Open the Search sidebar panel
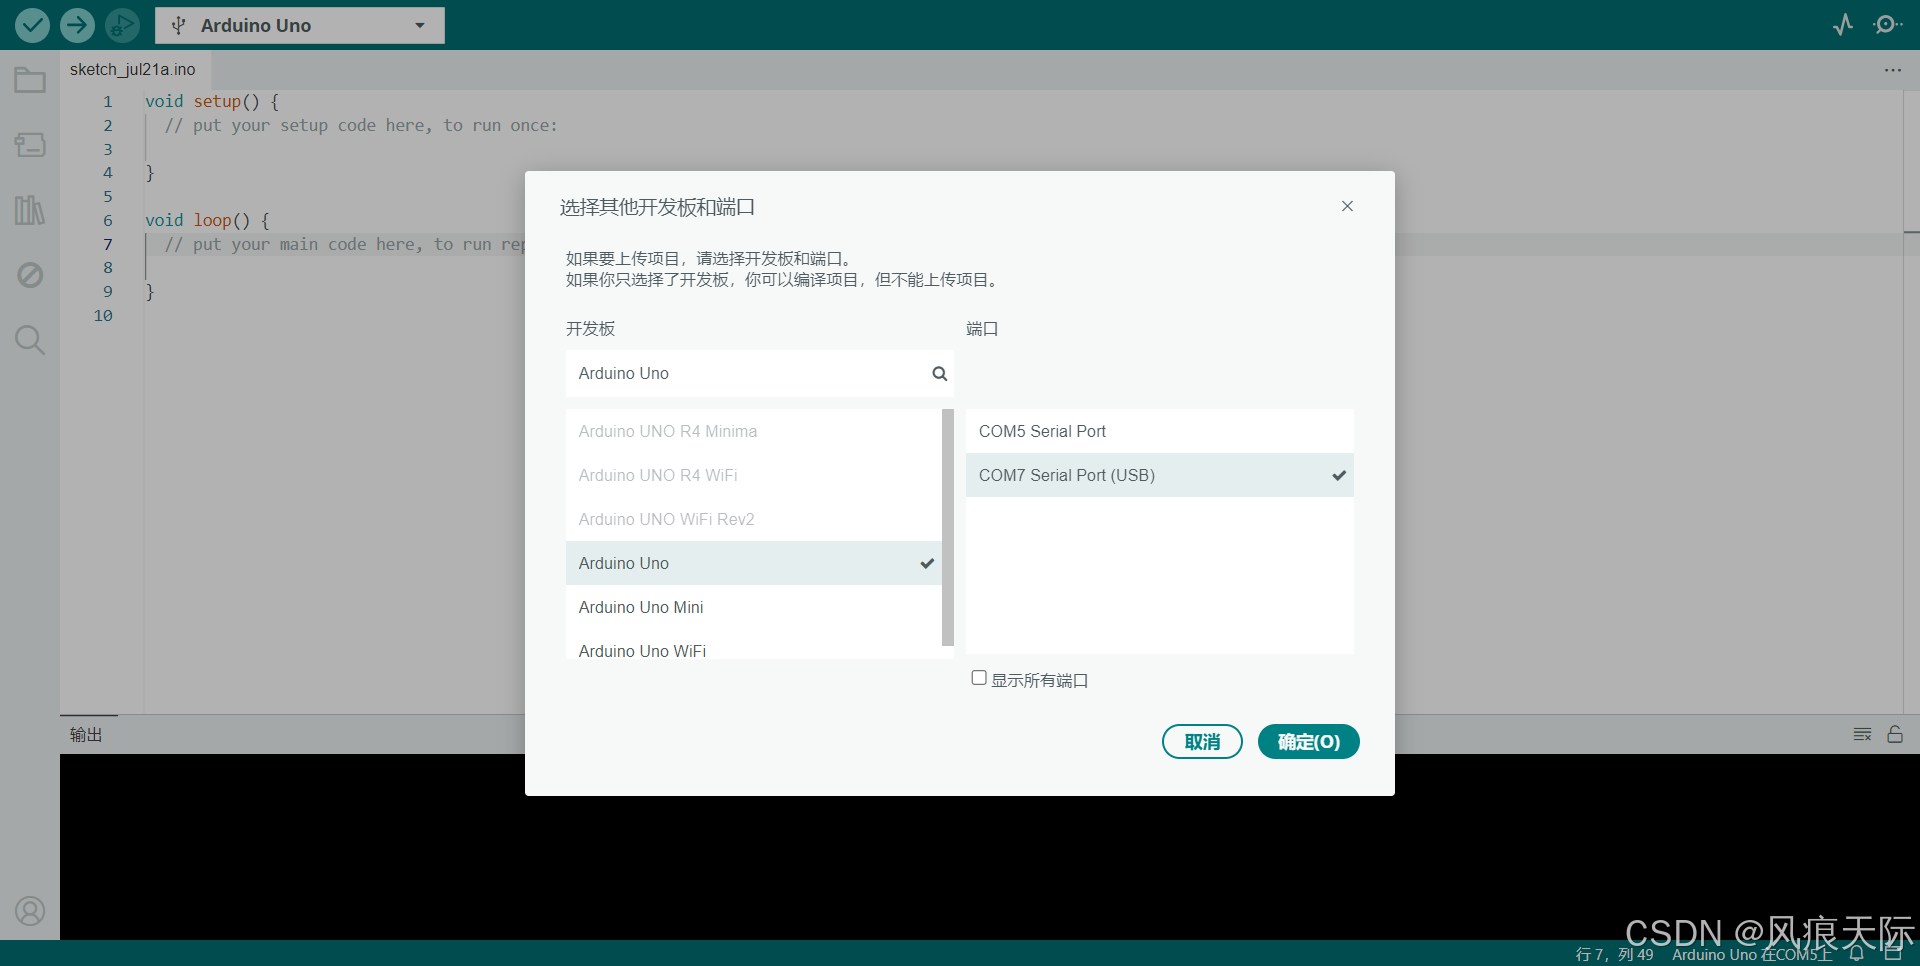This screenshot has height=966, width=1920. pyautogui.click(x=30, y=340)
